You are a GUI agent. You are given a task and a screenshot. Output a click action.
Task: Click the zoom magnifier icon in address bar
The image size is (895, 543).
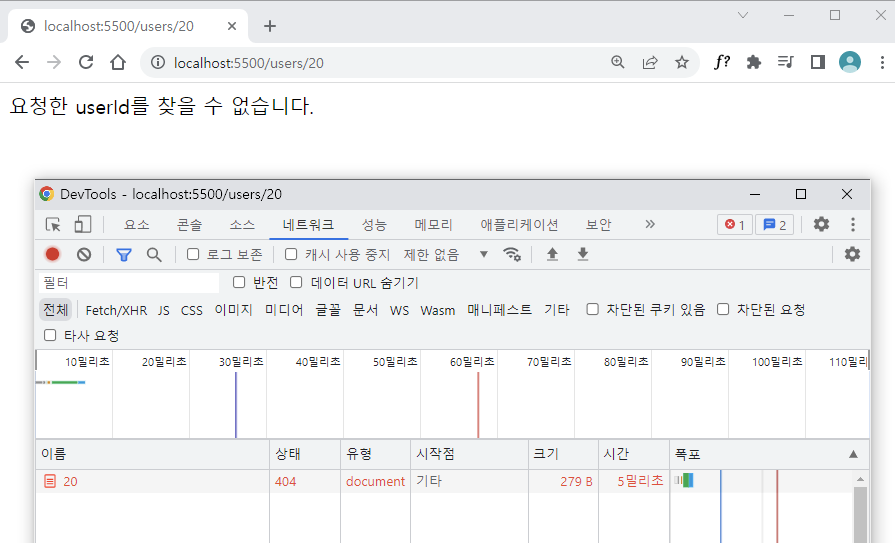618,62
